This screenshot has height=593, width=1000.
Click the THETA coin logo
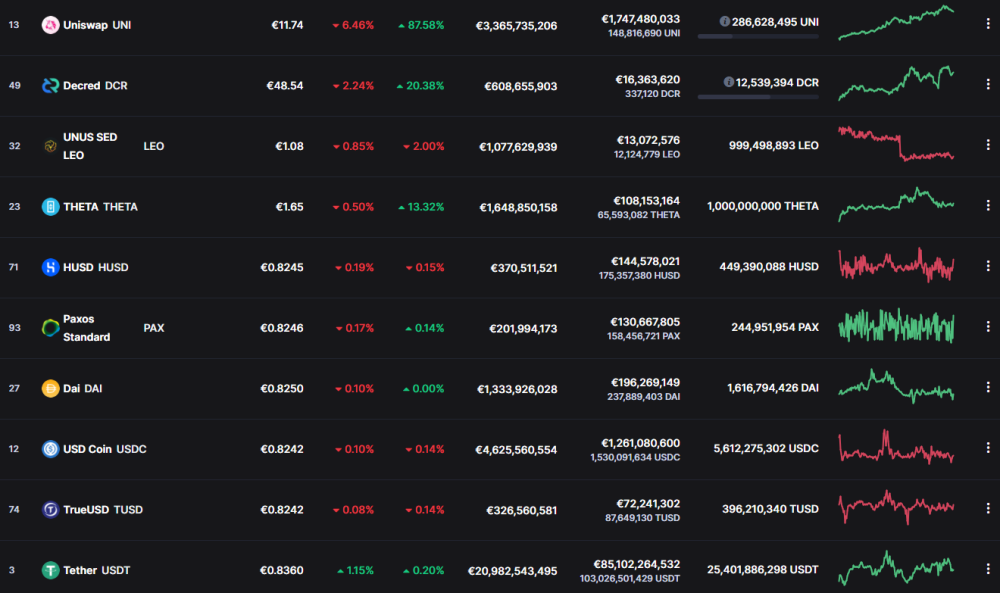pyautogui.click(x=50, y=207)
